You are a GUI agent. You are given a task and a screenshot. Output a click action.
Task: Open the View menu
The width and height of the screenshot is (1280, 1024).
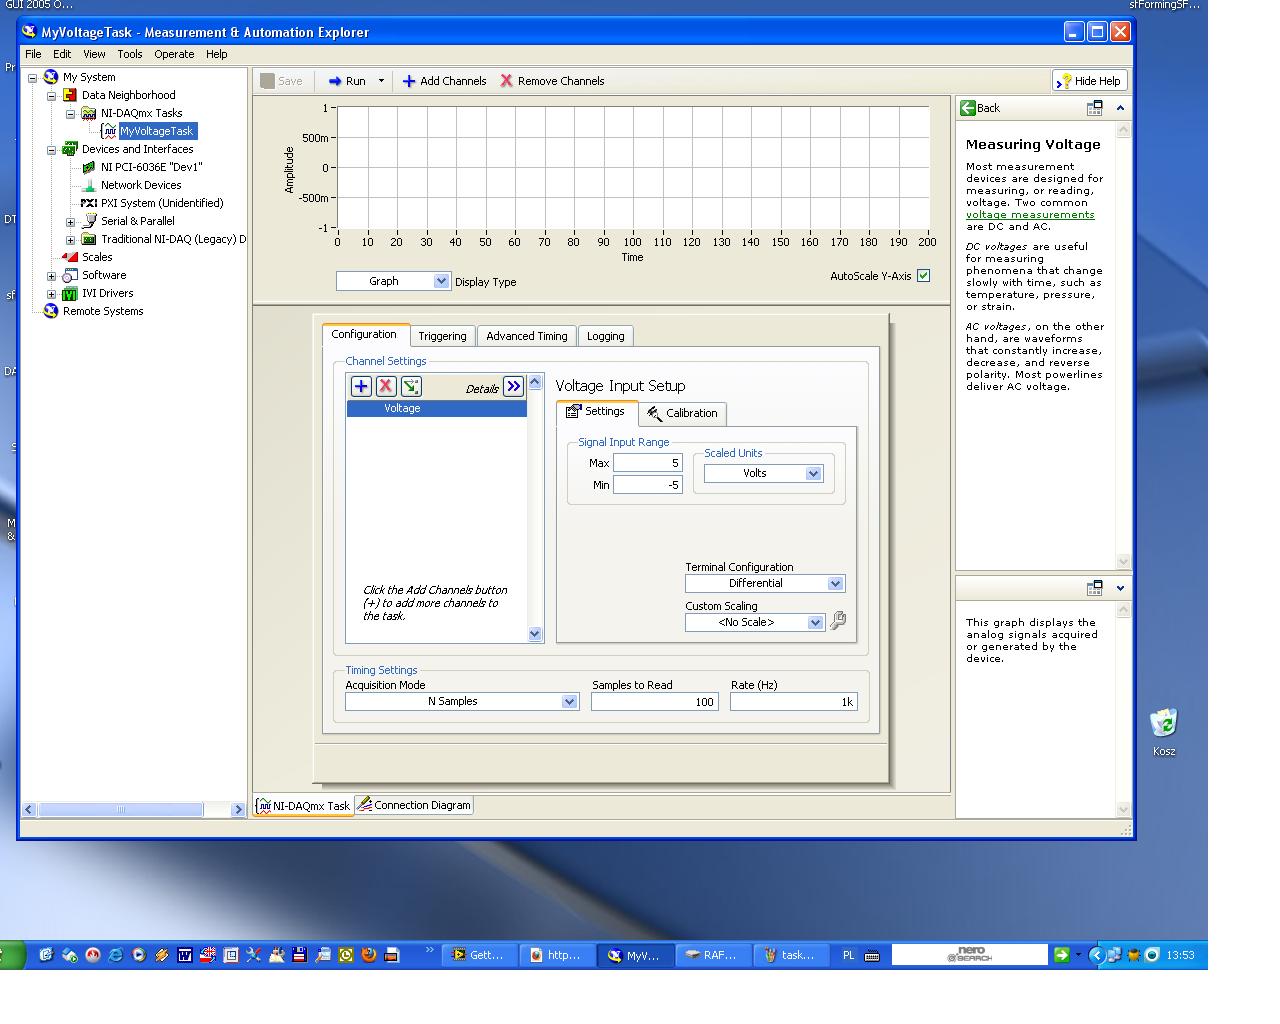94,54
